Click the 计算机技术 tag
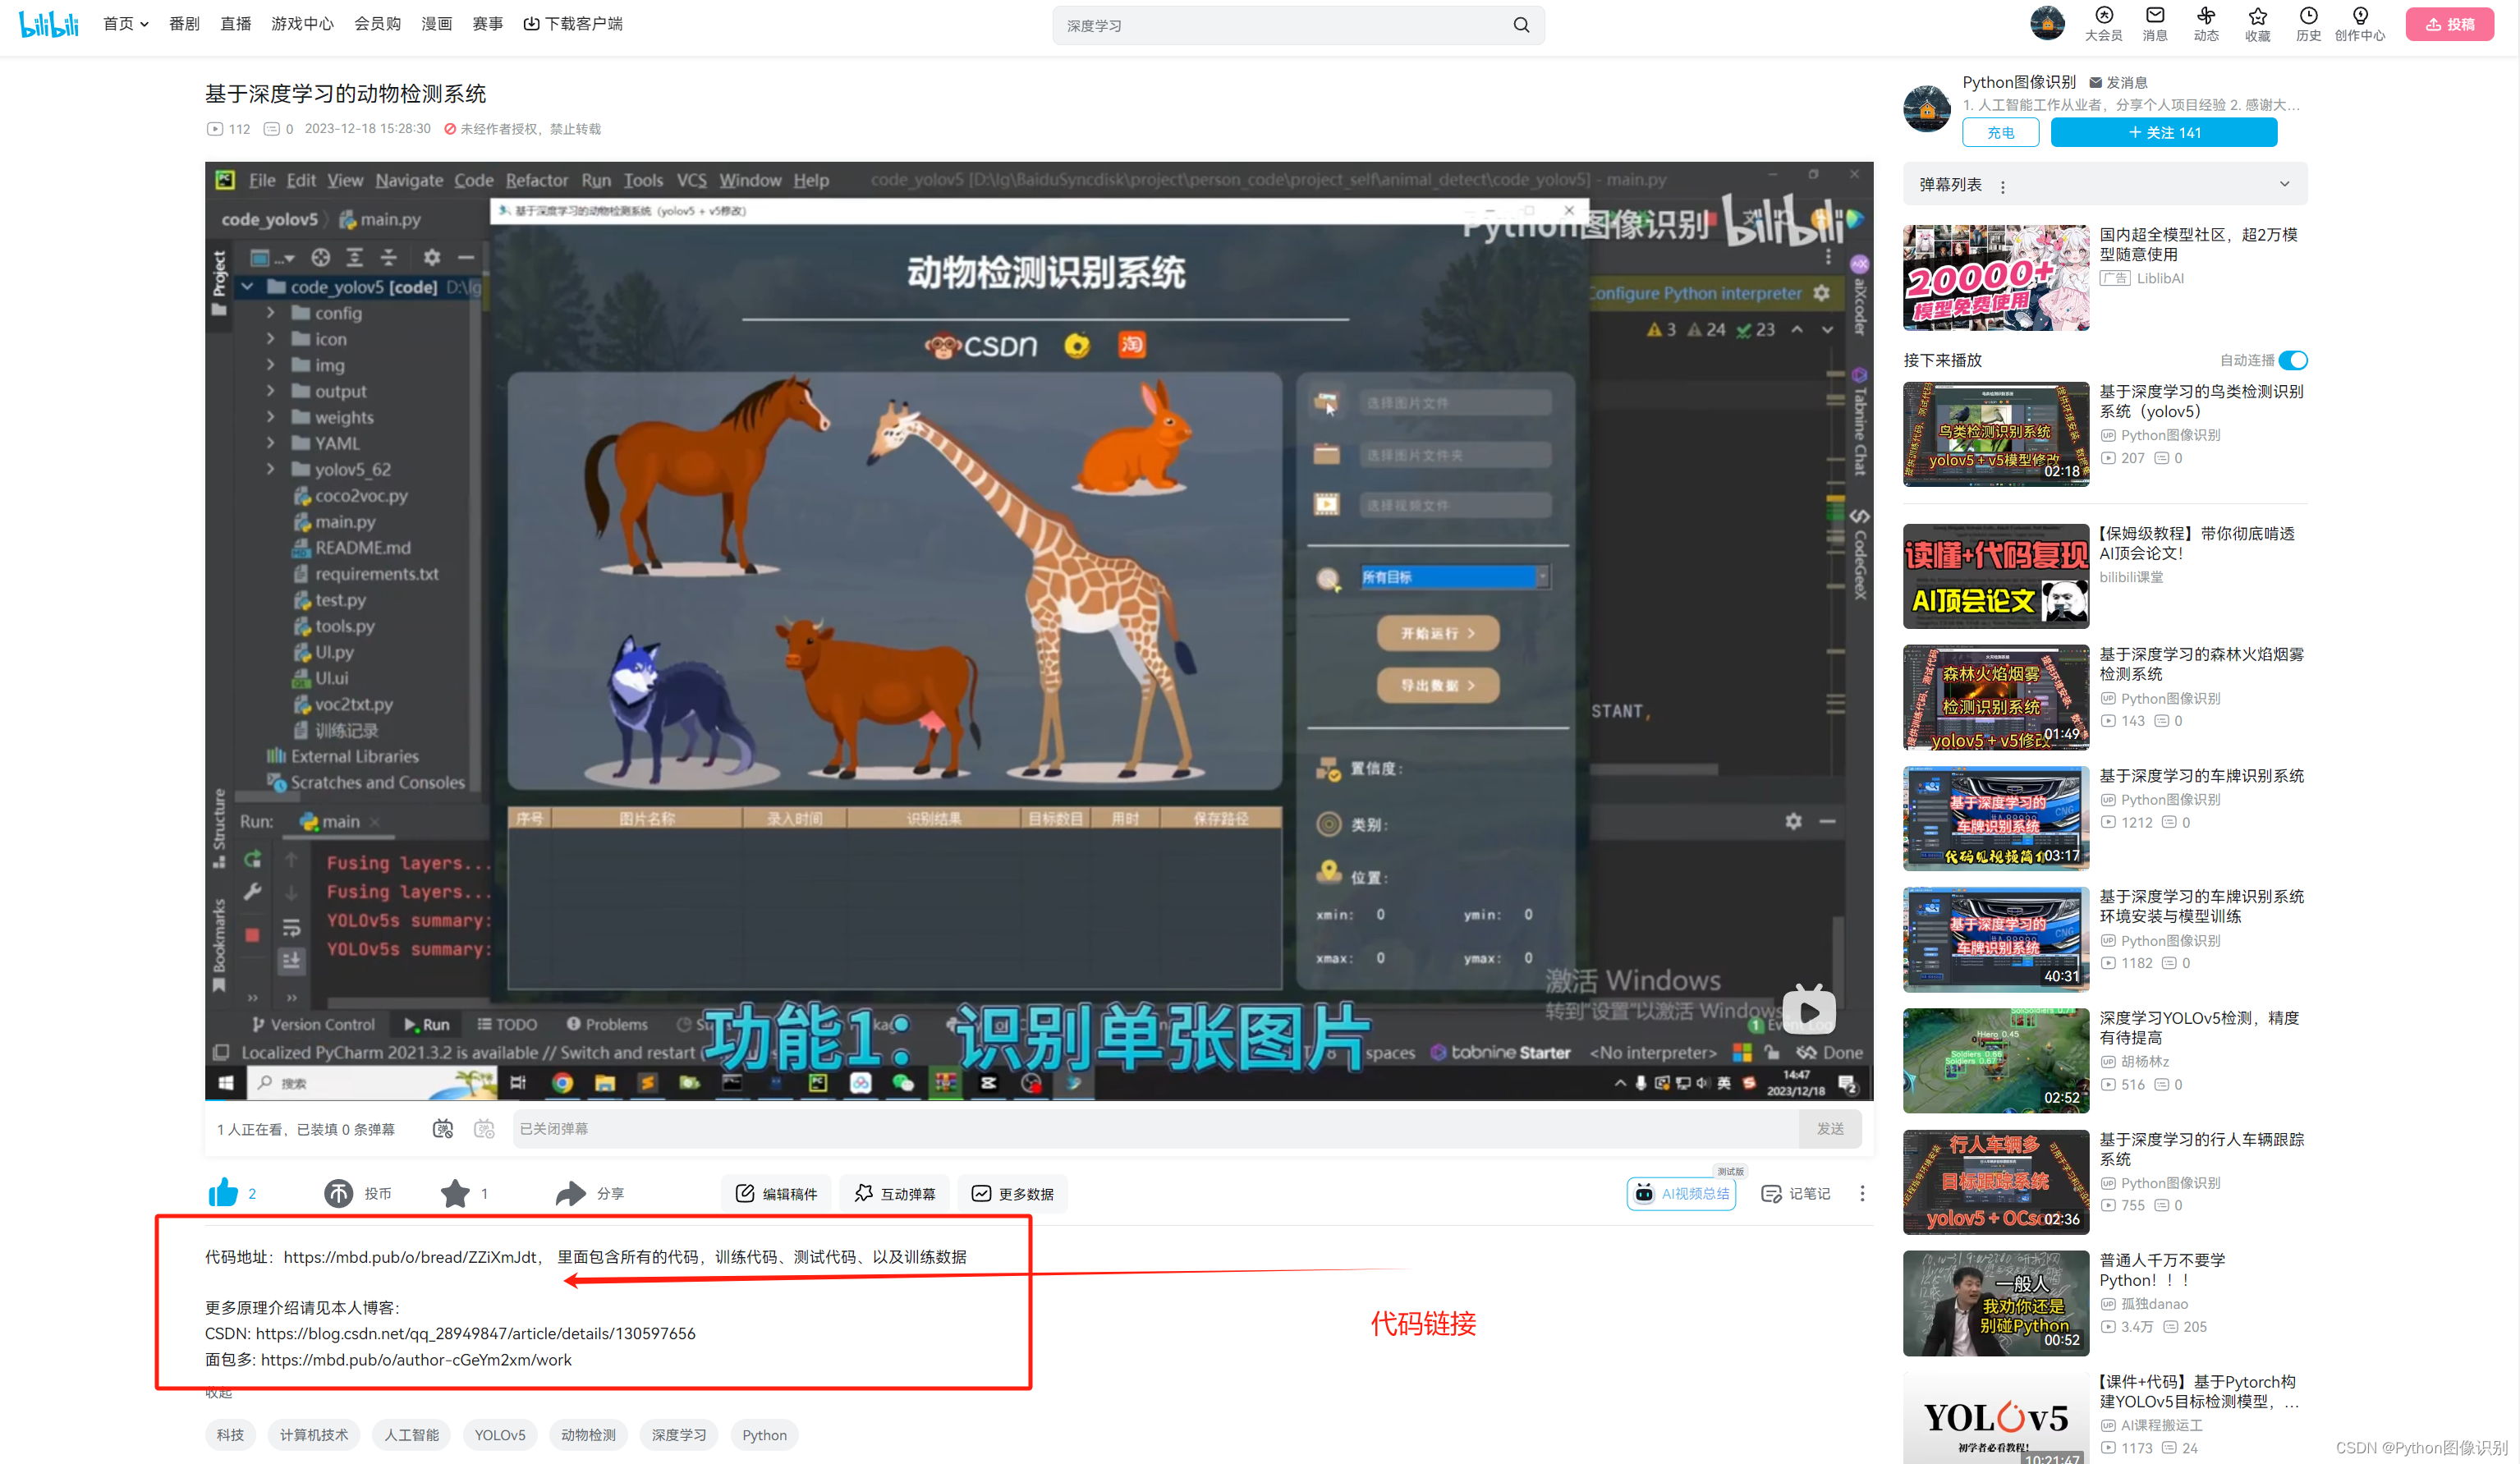 (x=314, y=1434)
